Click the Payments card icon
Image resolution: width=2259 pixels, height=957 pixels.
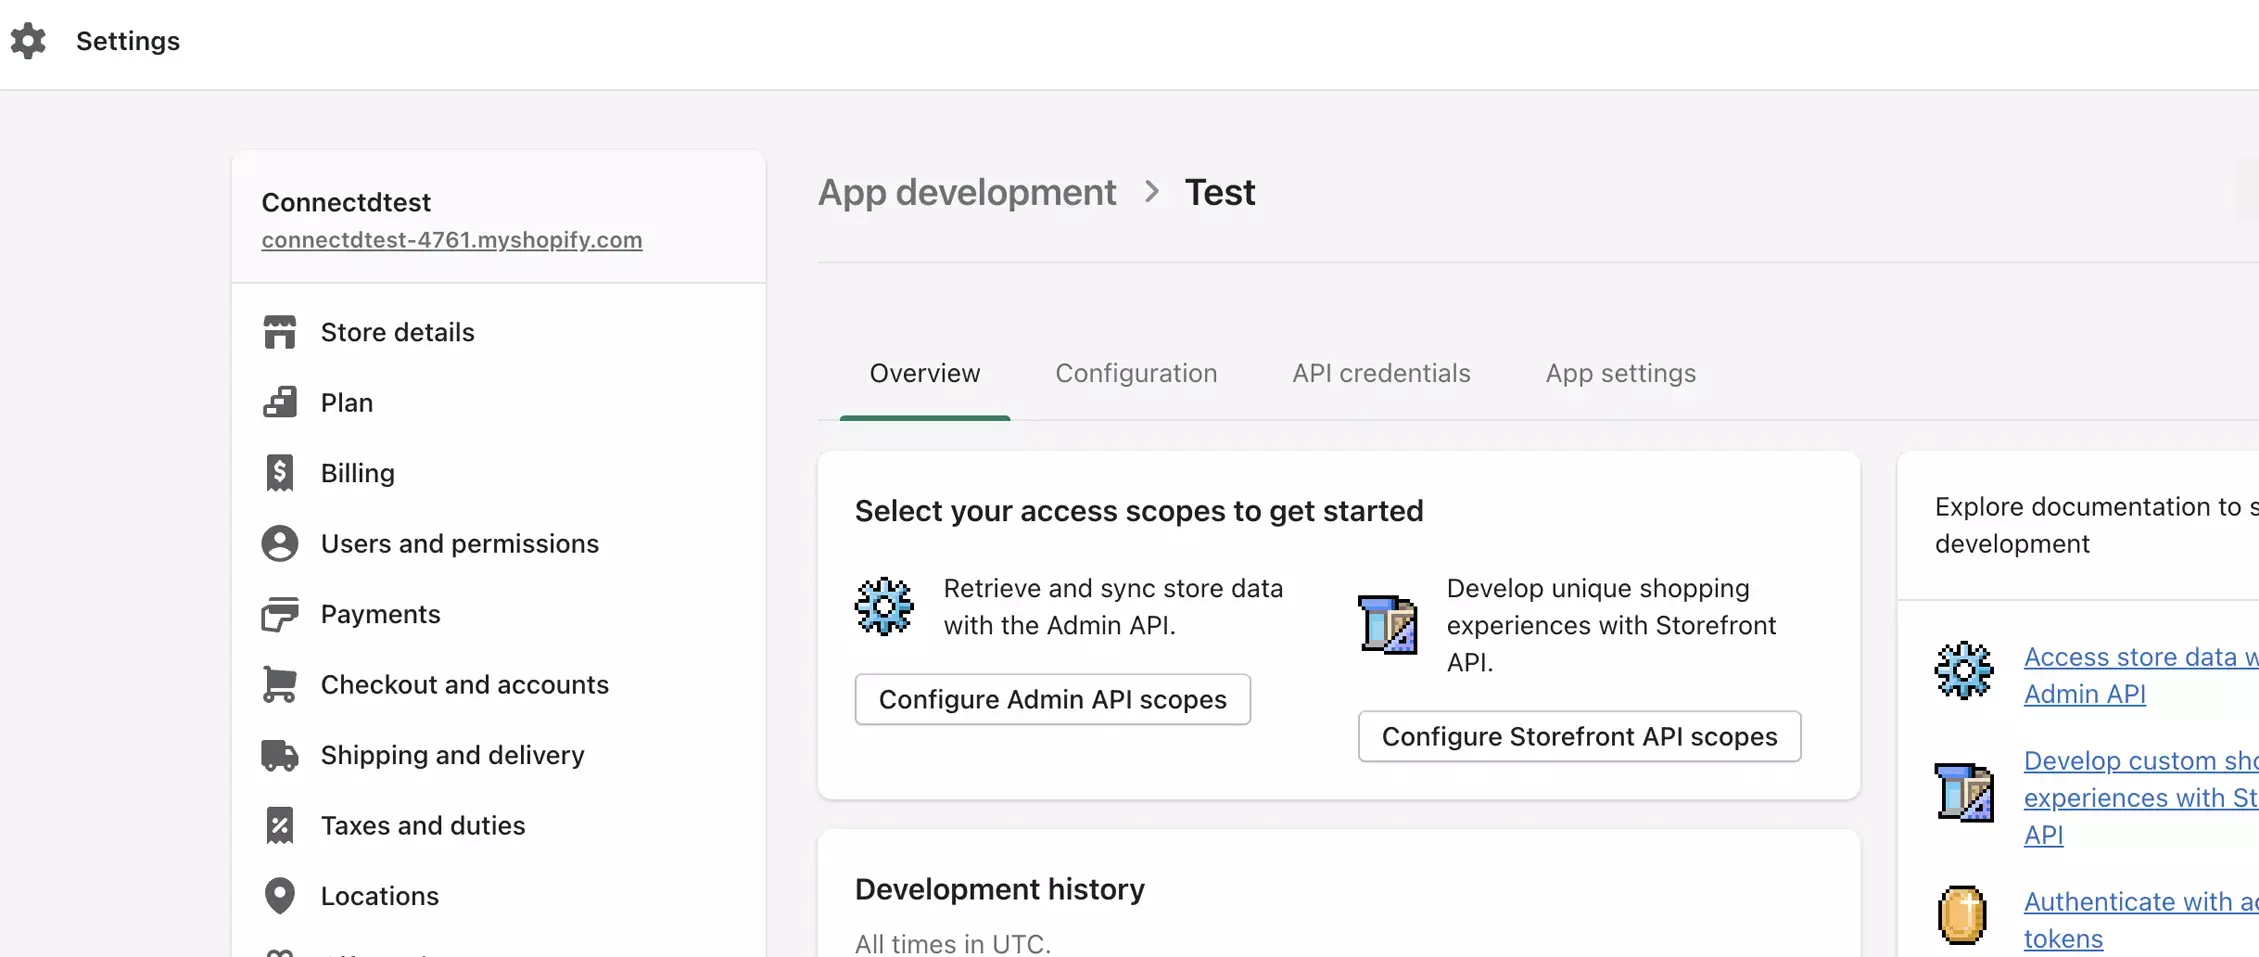(280, 614)
